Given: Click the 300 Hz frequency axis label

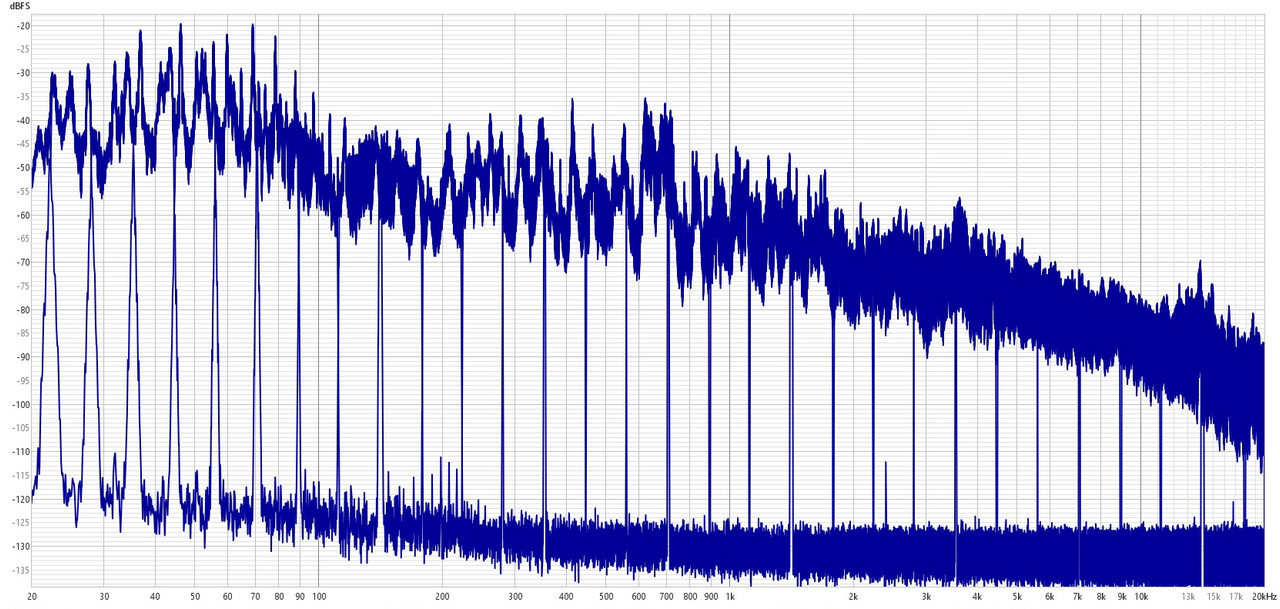Looking at the screenshot, I should coord(515,596).
